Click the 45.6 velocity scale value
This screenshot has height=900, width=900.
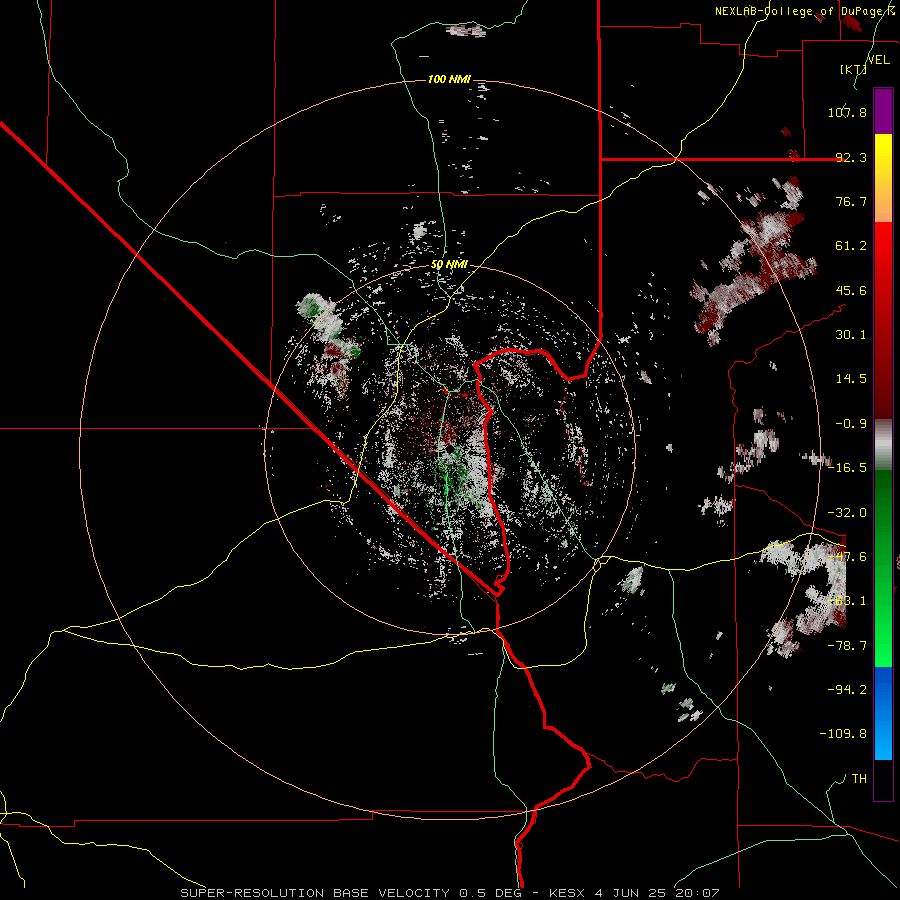pos(851,290)
